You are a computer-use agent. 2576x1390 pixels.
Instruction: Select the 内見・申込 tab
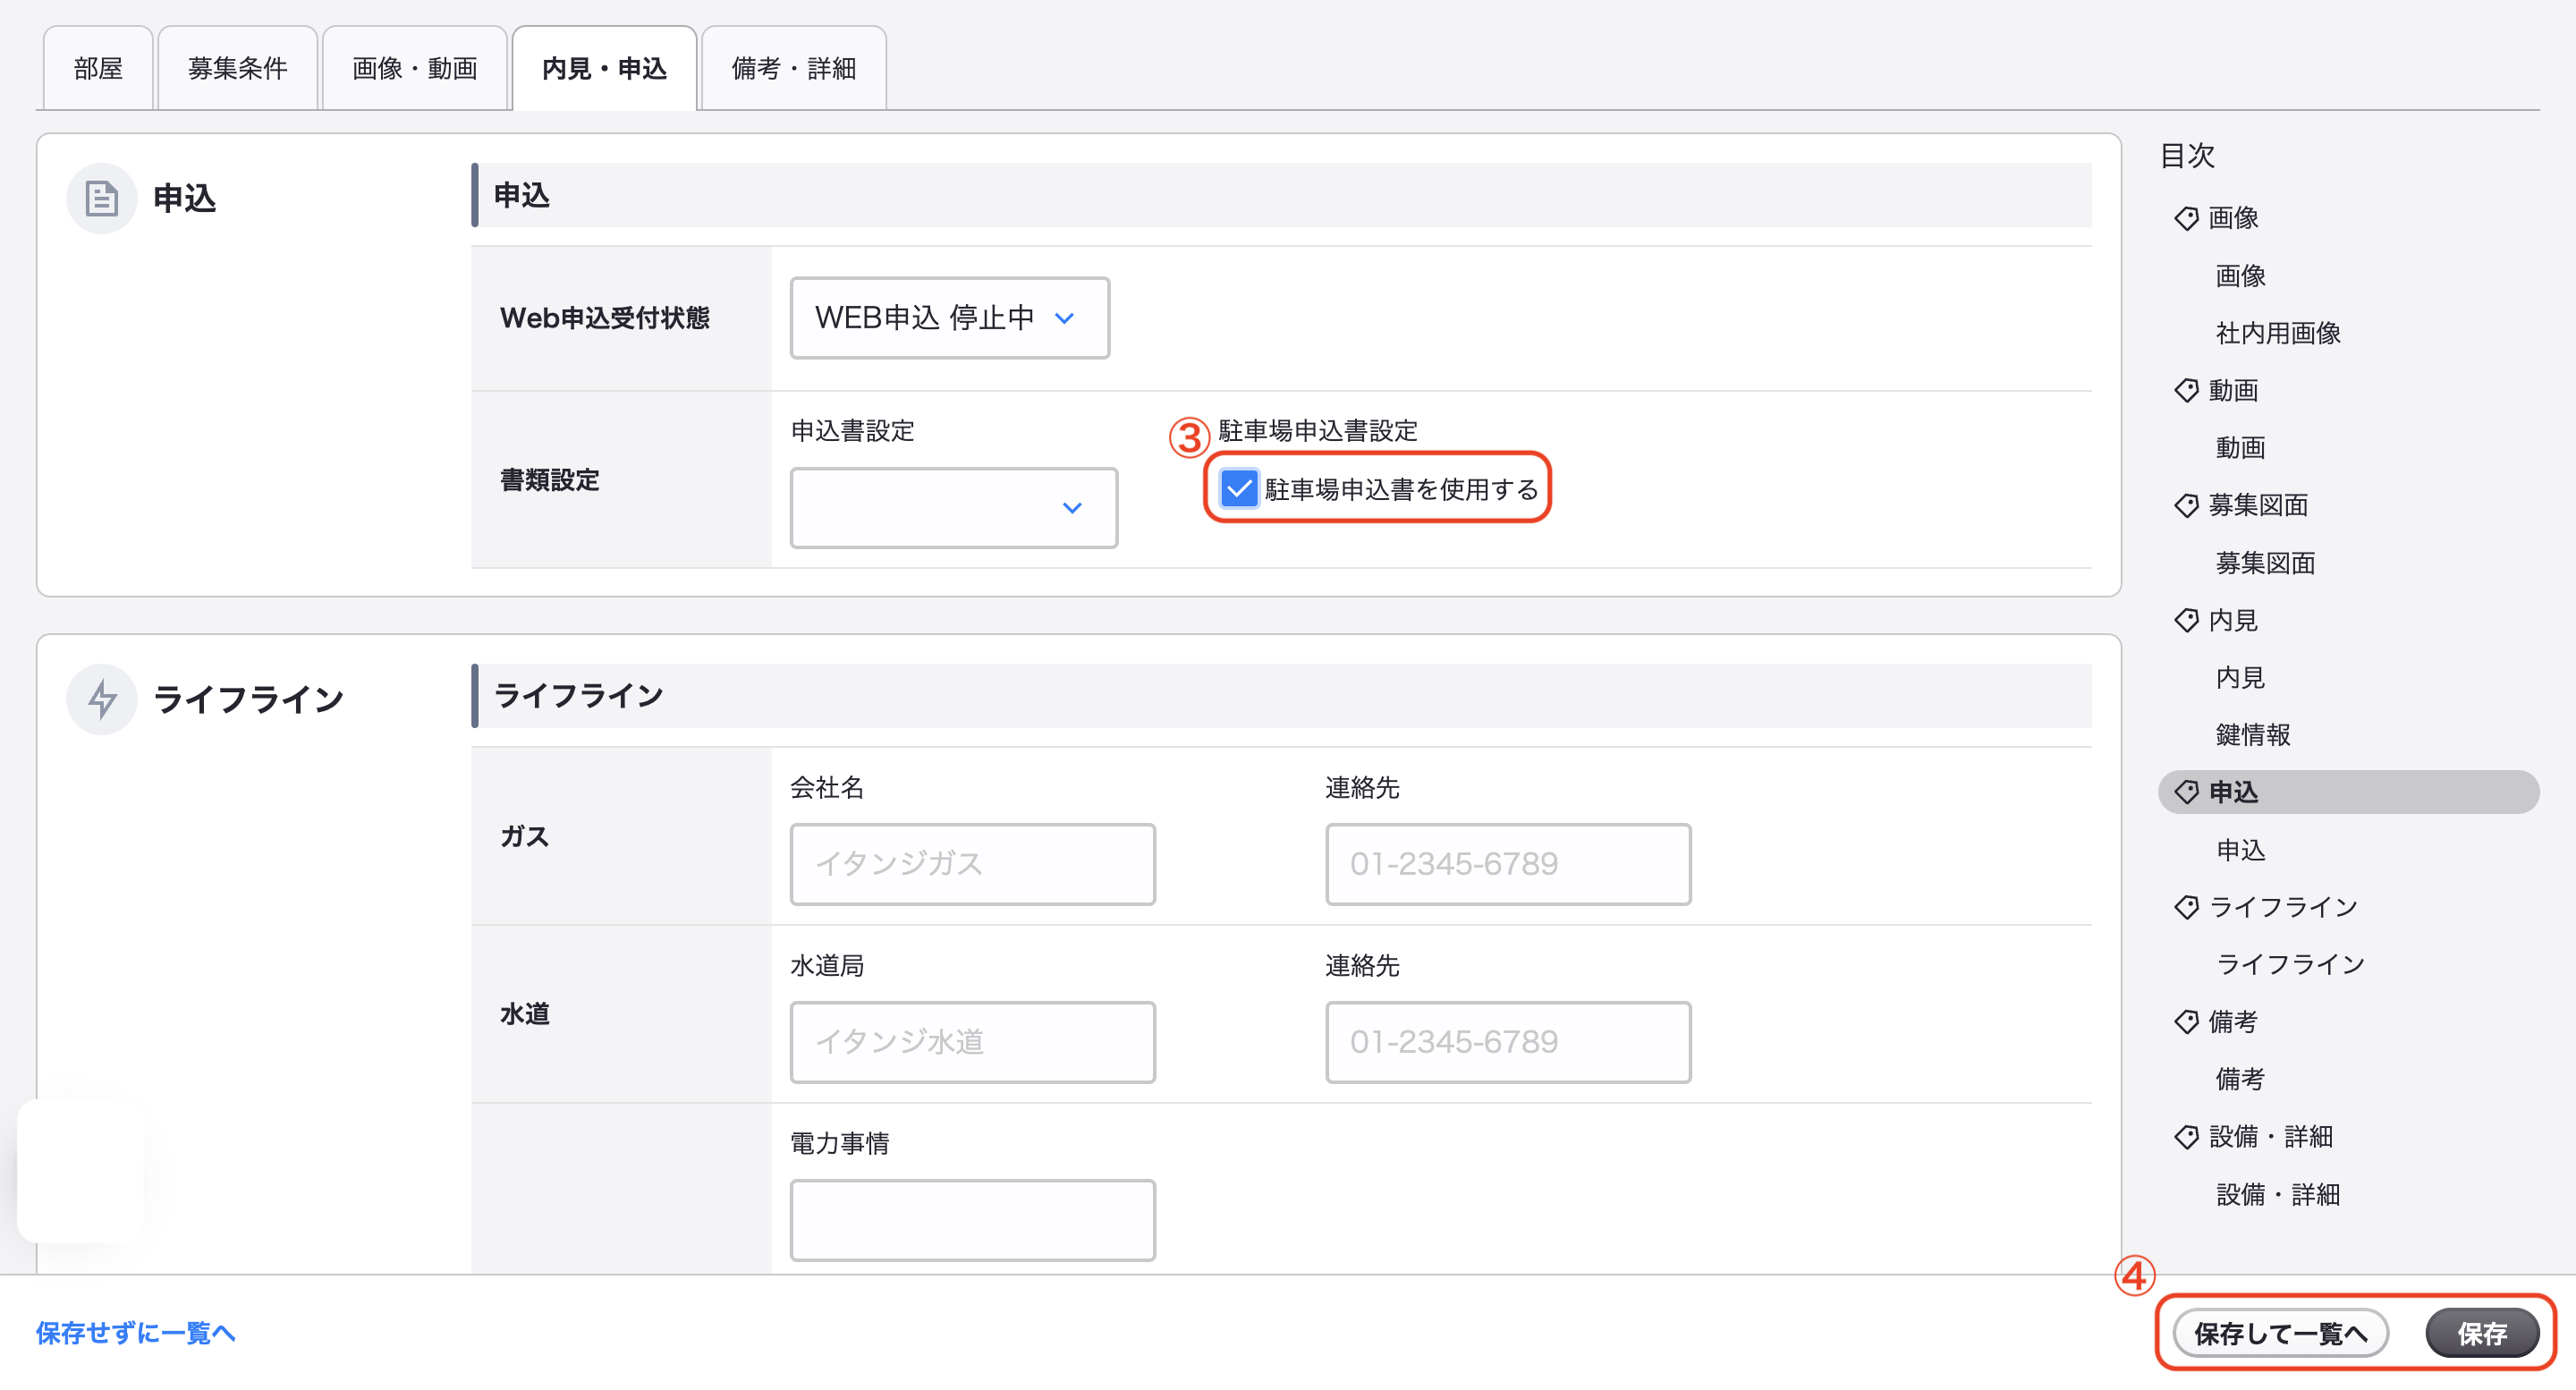pyautogui.click(x=604, y=68)
